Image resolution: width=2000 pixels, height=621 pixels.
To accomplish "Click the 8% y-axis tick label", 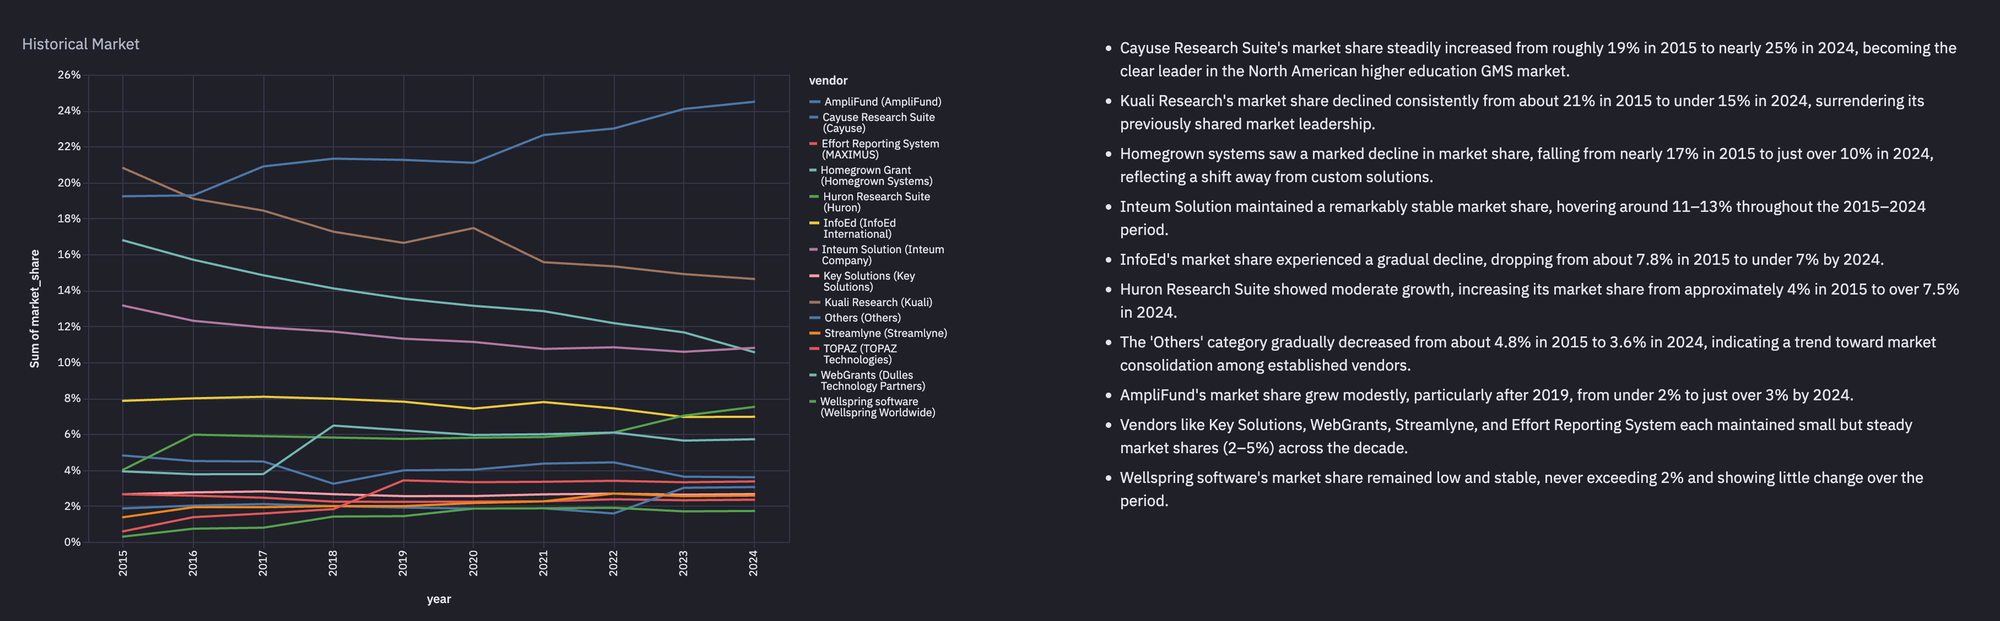I will pyautogui.click(x=72, y=398).
